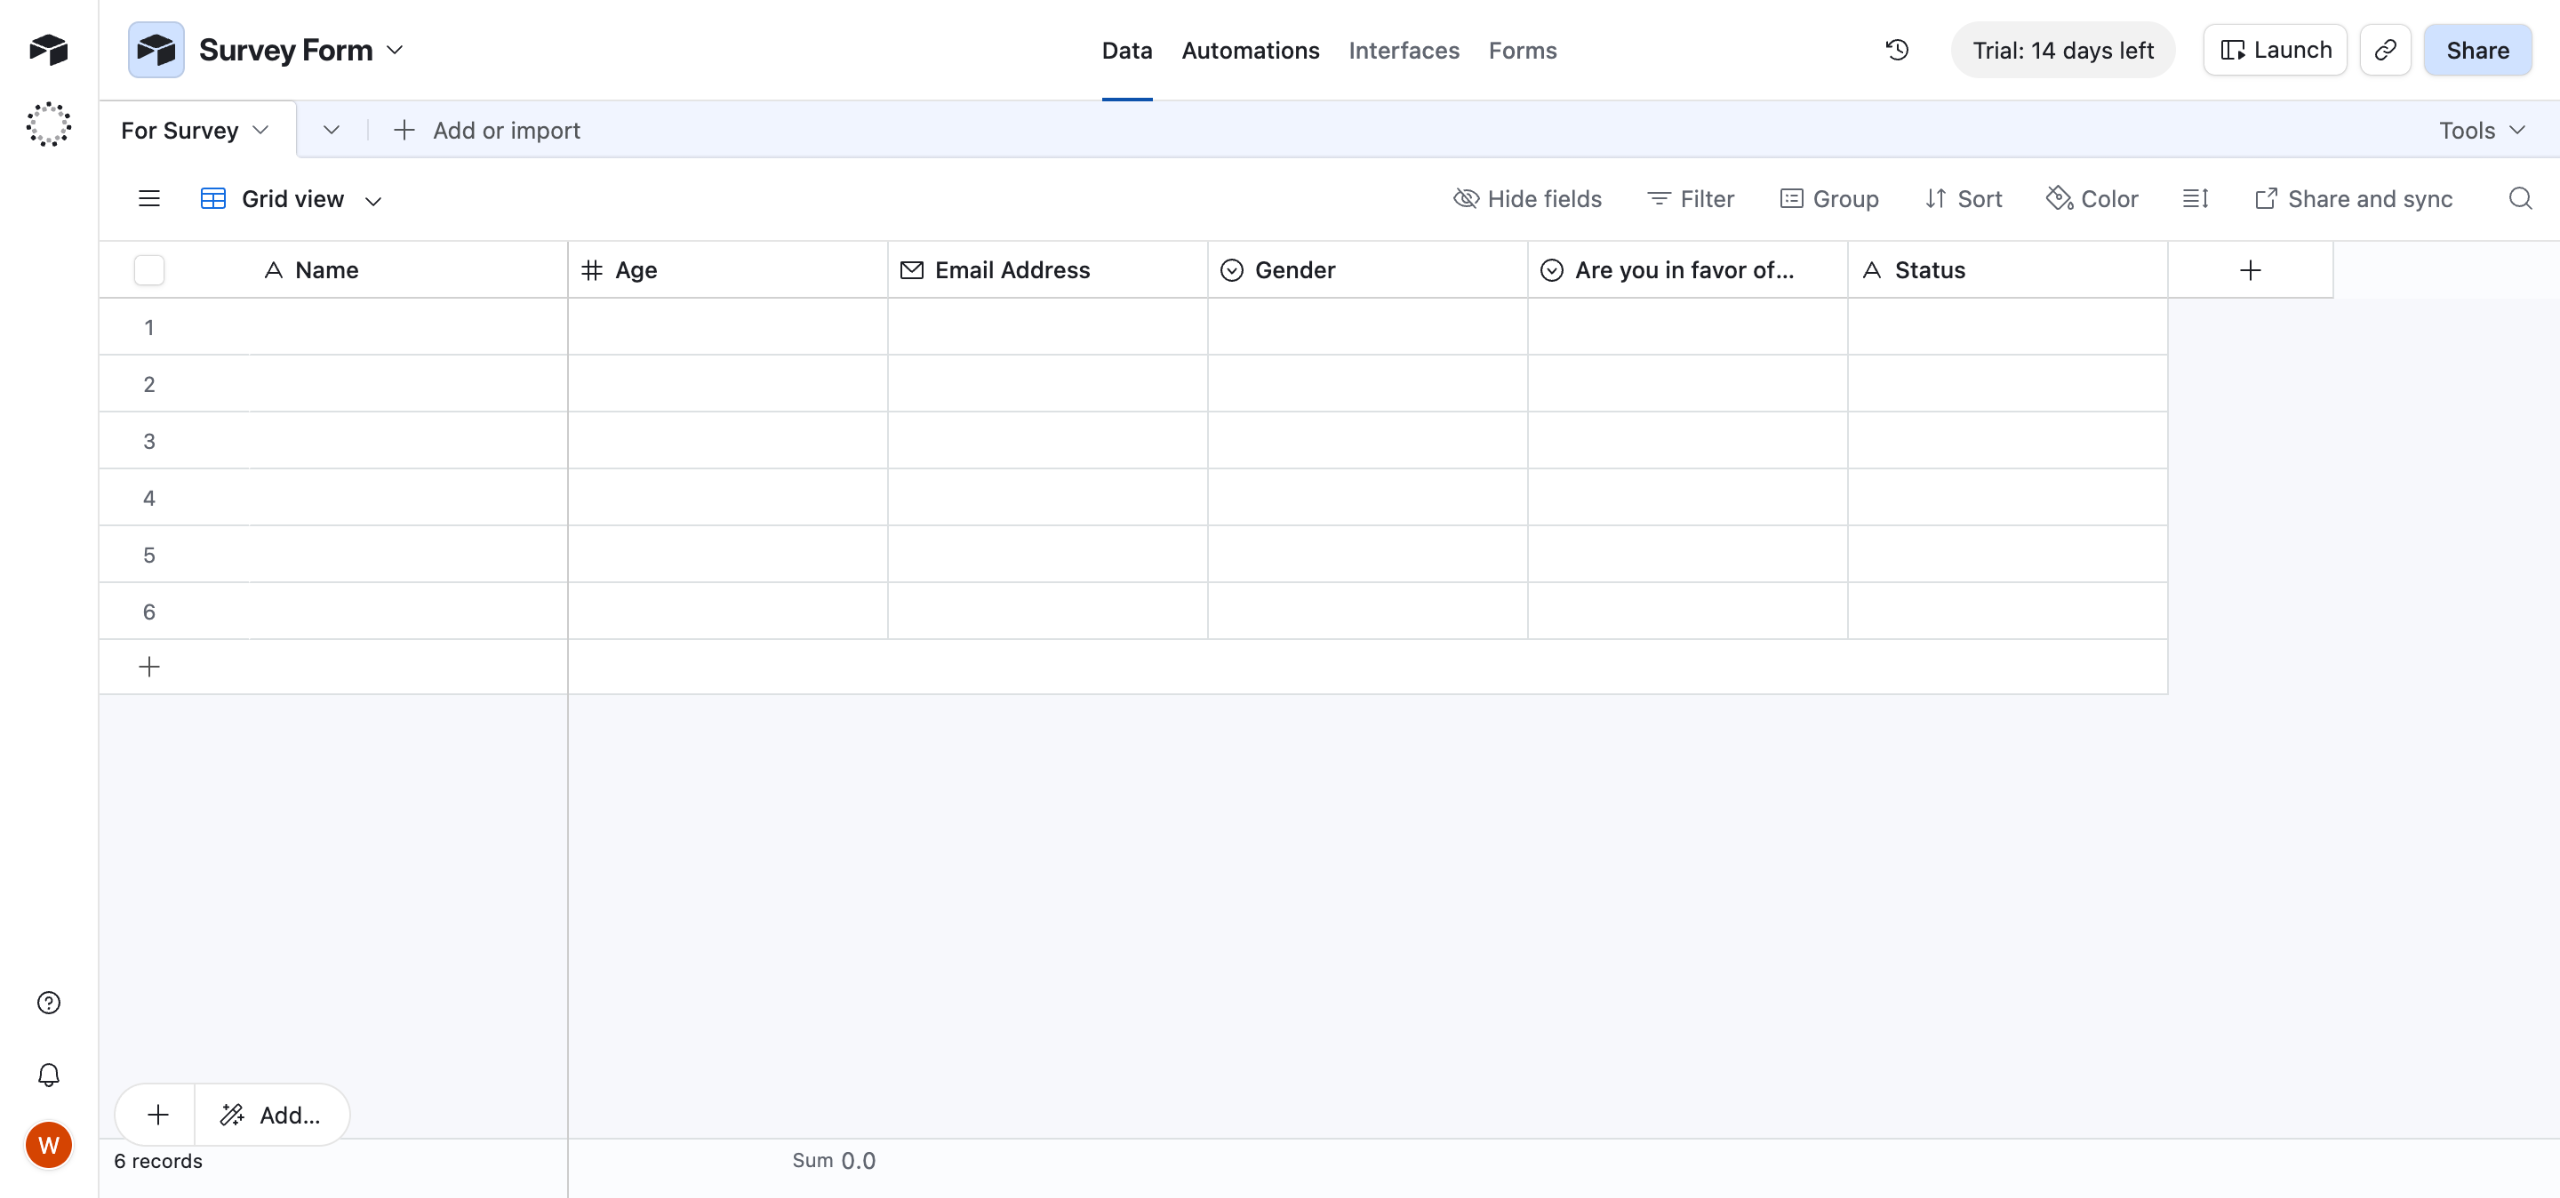The width and height of the screenshot is (2560, 1198).
Task: Open search with magnifier icon
Action: tap(2520, 199)
